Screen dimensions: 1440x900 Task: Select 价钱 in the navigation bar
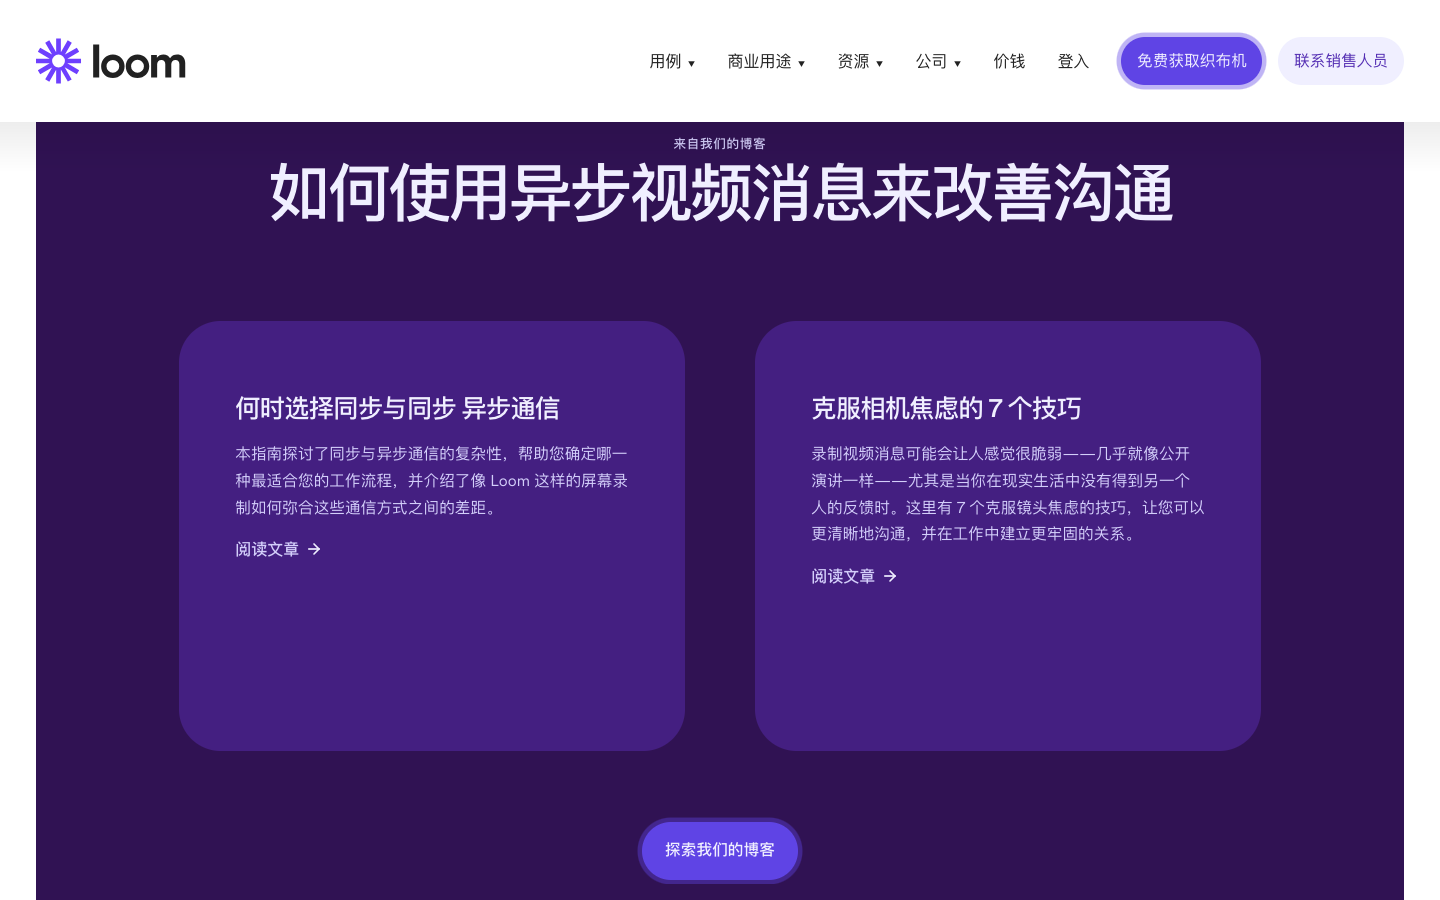pyautogui.click(x=1009, y=61)
